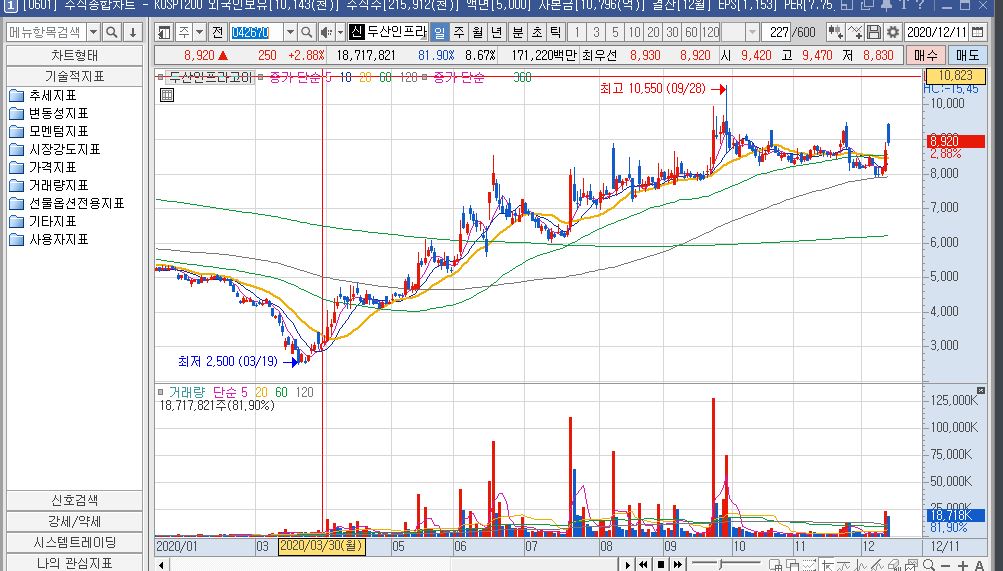Viewport: 1003px width, 571px height.
Task: Close the volume panel with small x
Action: pos(981,390)
